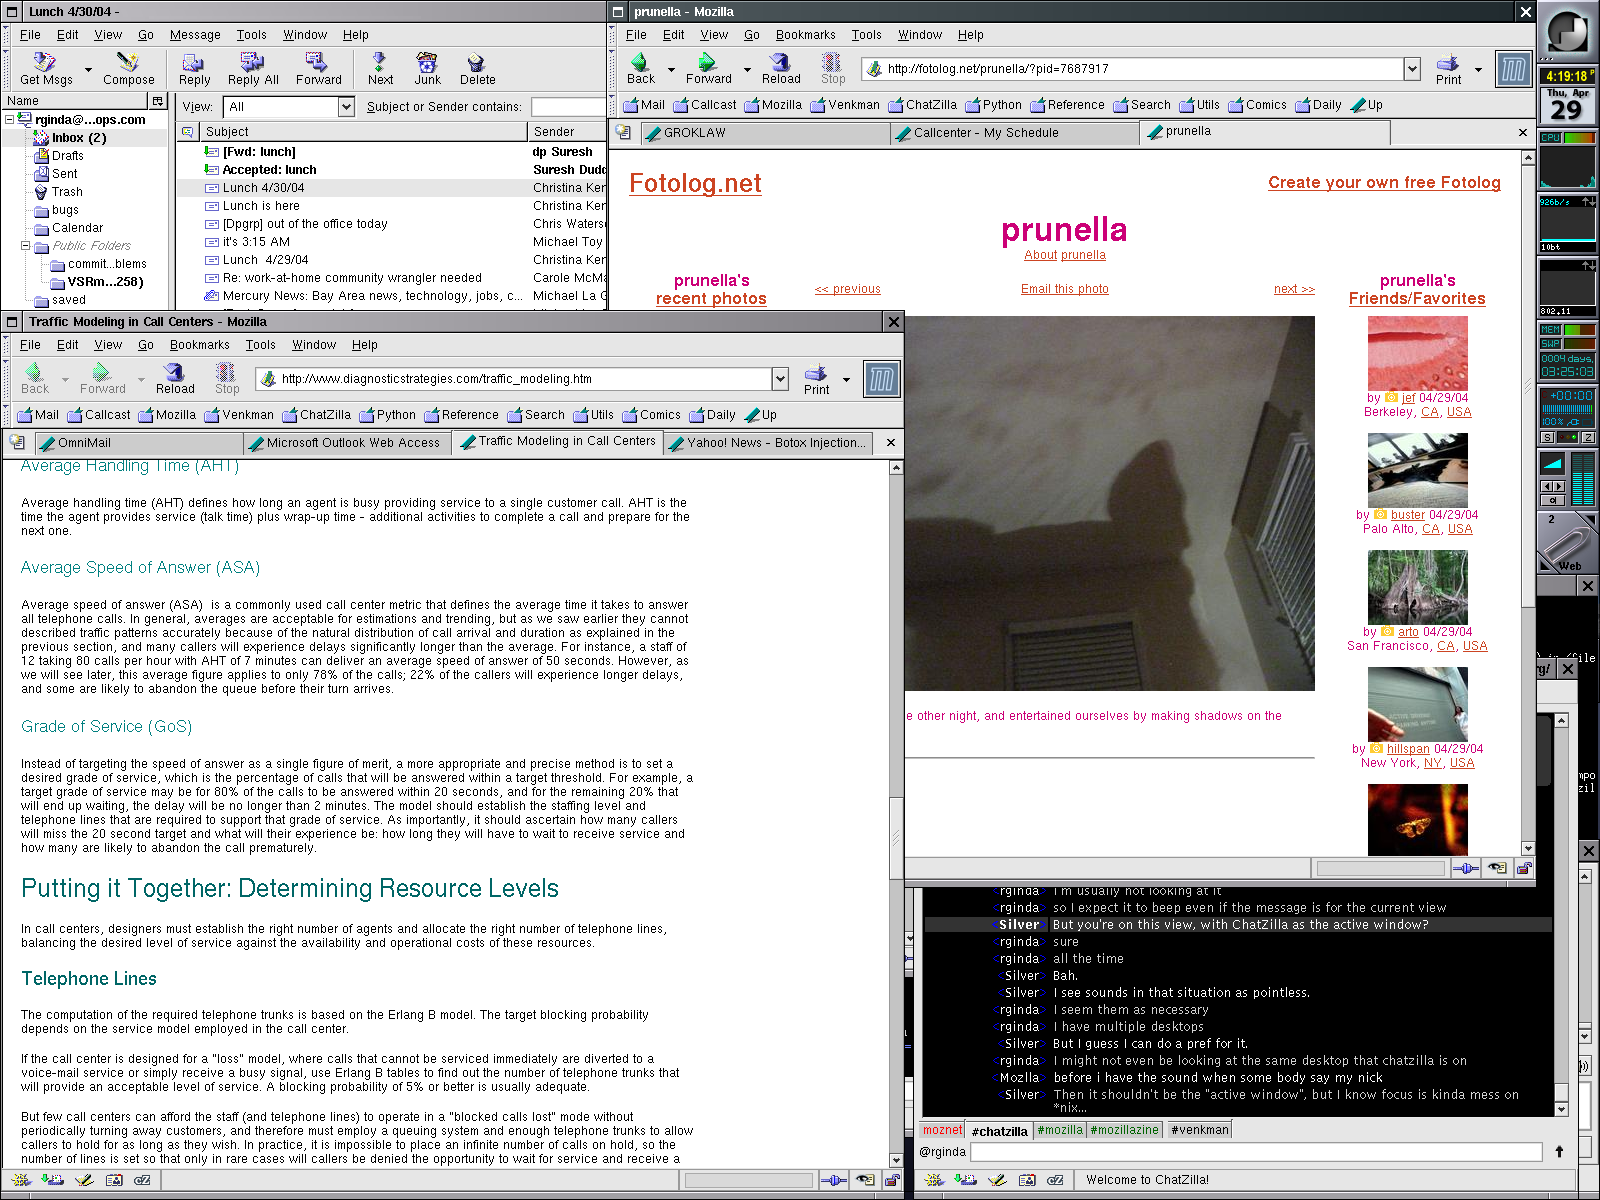The height and width of the screenshot is (1200, 1600).
Task: Click the dock mixer level bars
Action: point(1582,480)
